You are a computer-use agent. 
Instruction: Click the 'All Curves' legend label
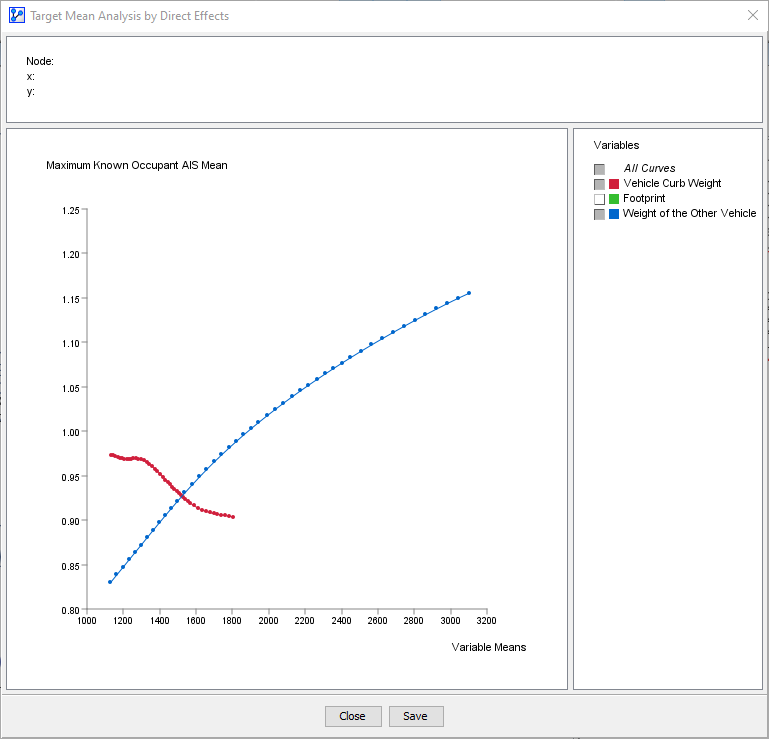tap(649, 168)
